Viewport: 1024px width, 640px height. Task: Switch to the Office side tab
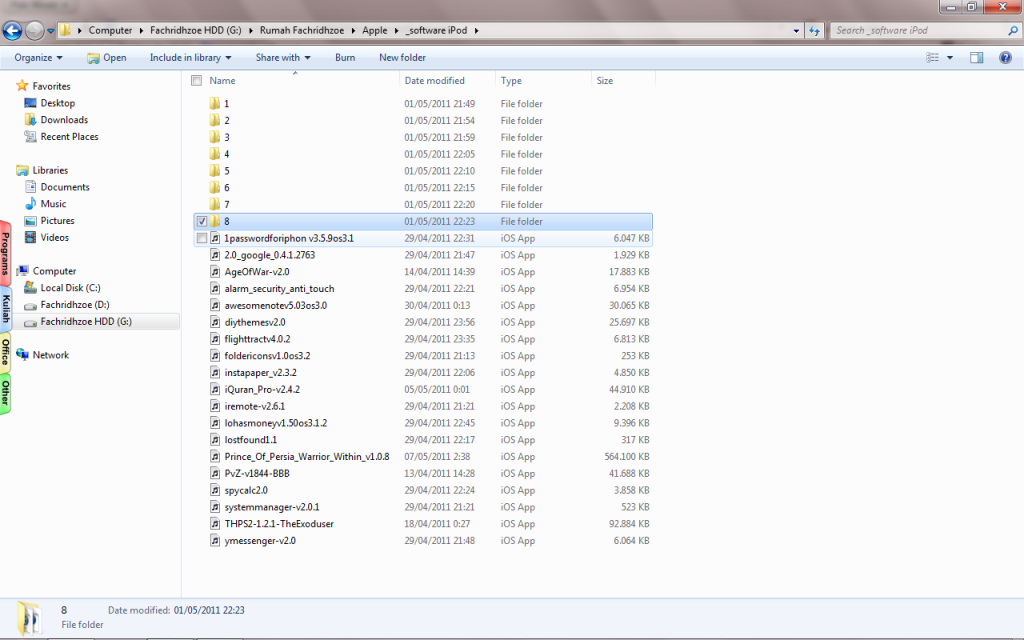tap(5, 351)
